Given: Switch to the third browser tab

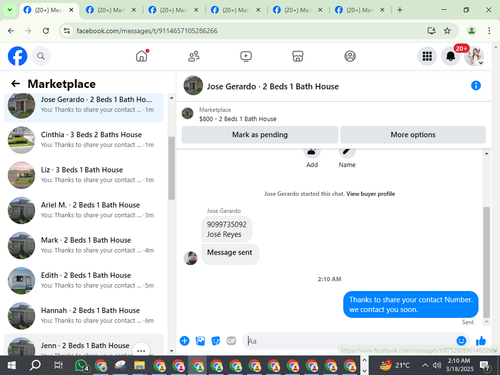Looking at the screenshot, I should coord(174,10).
